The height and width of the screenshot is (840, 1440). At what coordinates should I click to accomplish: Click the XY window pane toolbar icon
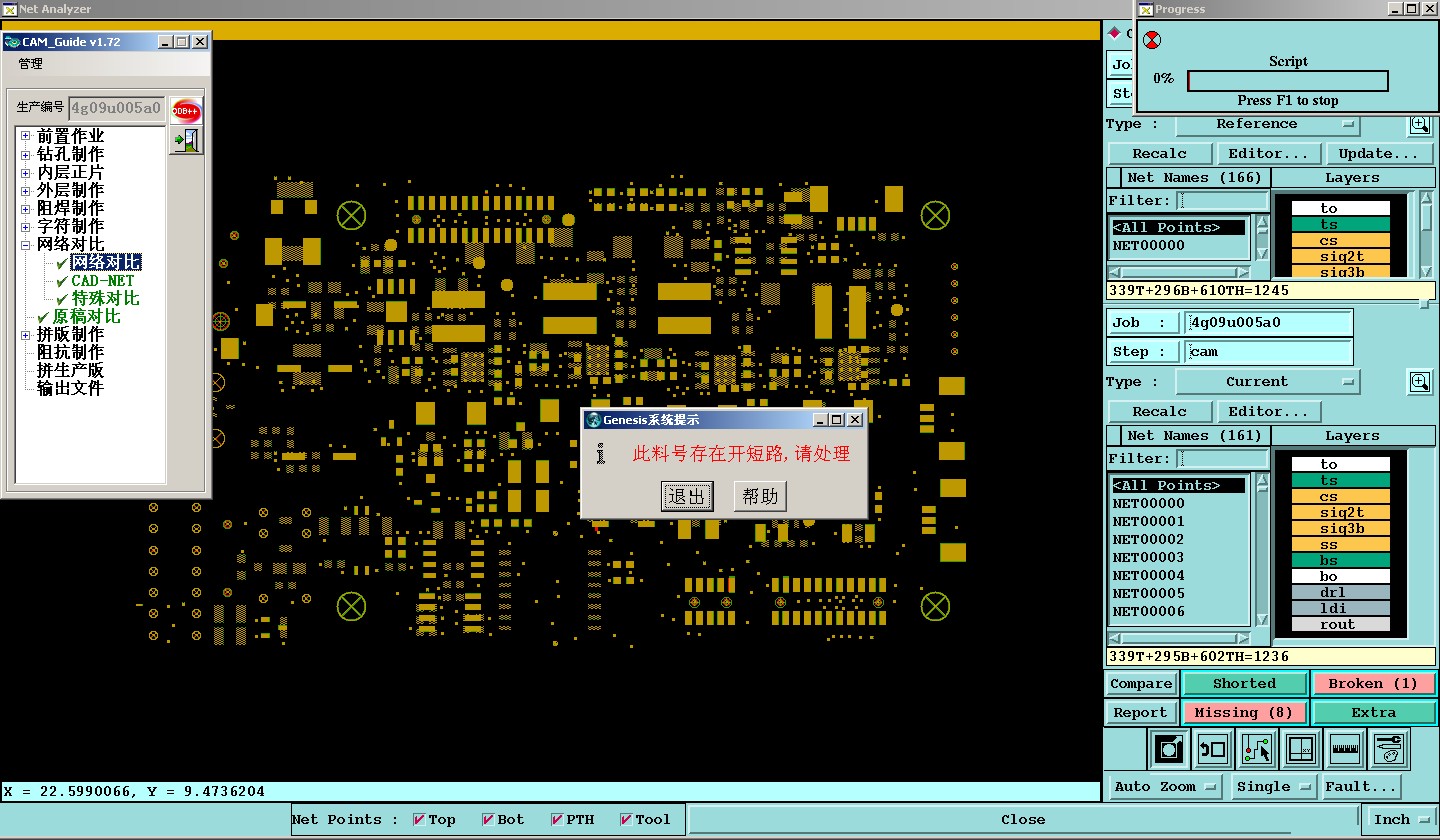1300,749
